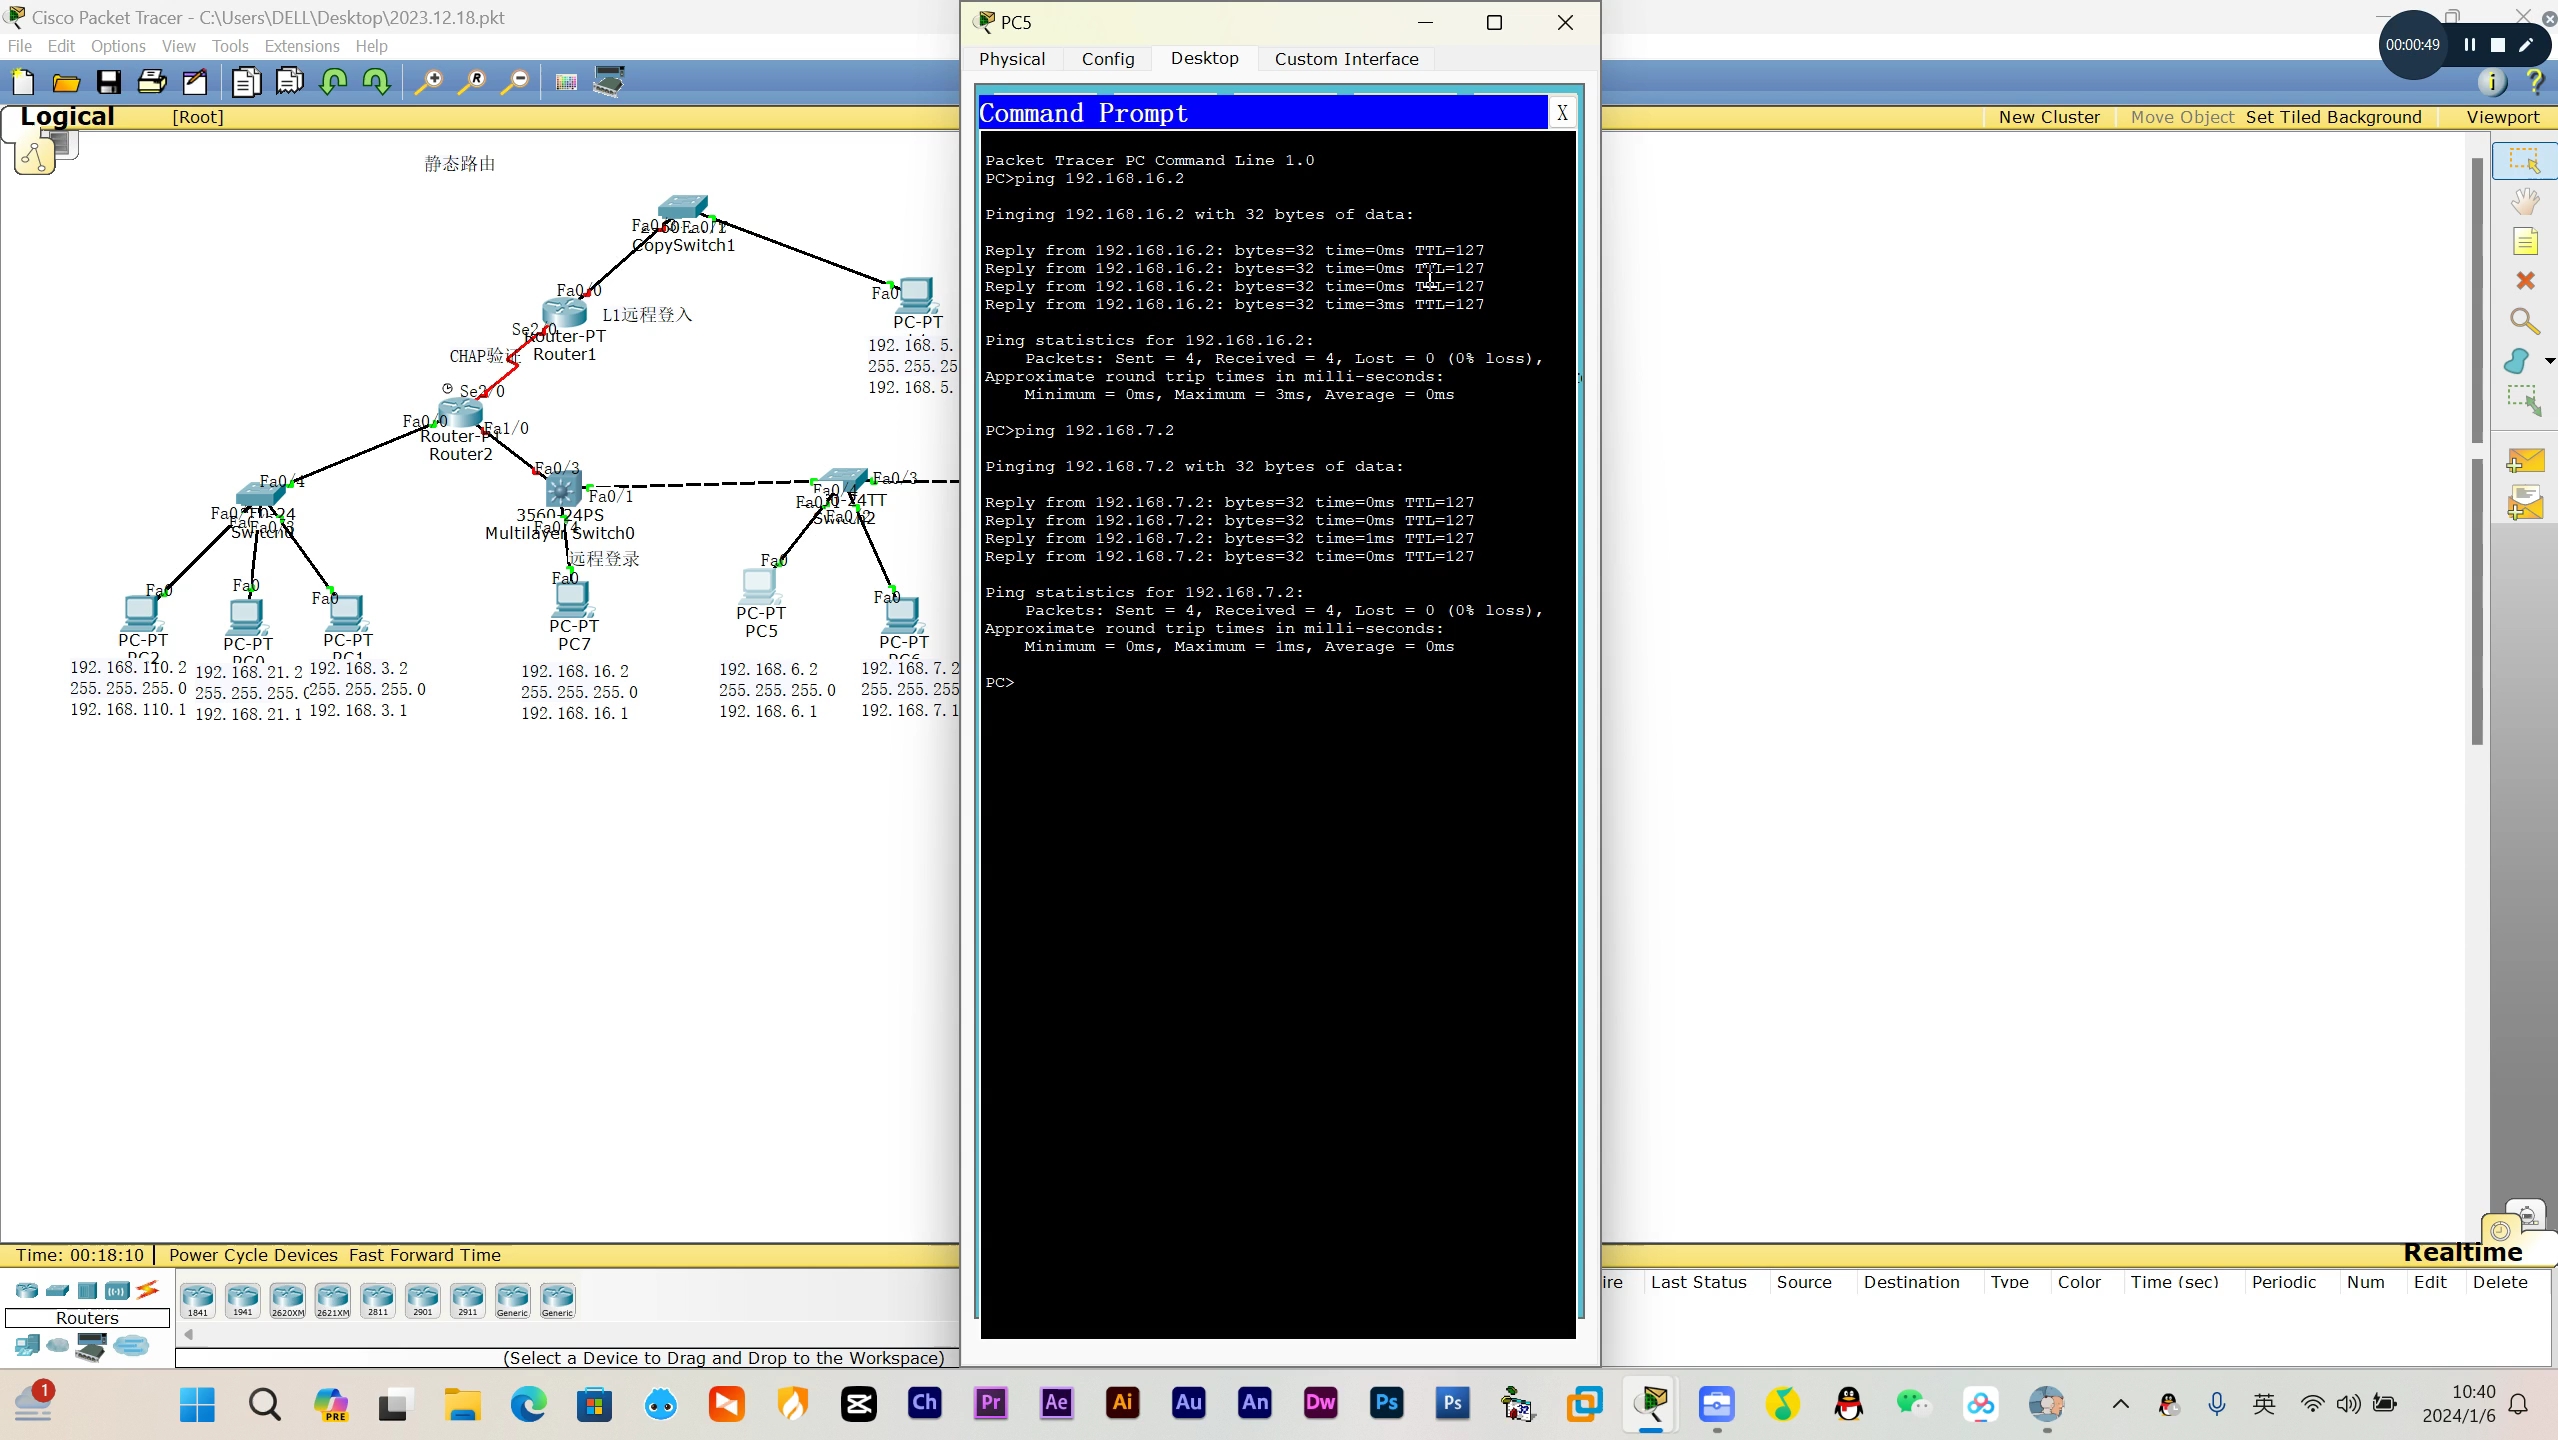Screen dimensions: 2558x1440
Task: Open the Tools menu
Action: click(230, 46)
